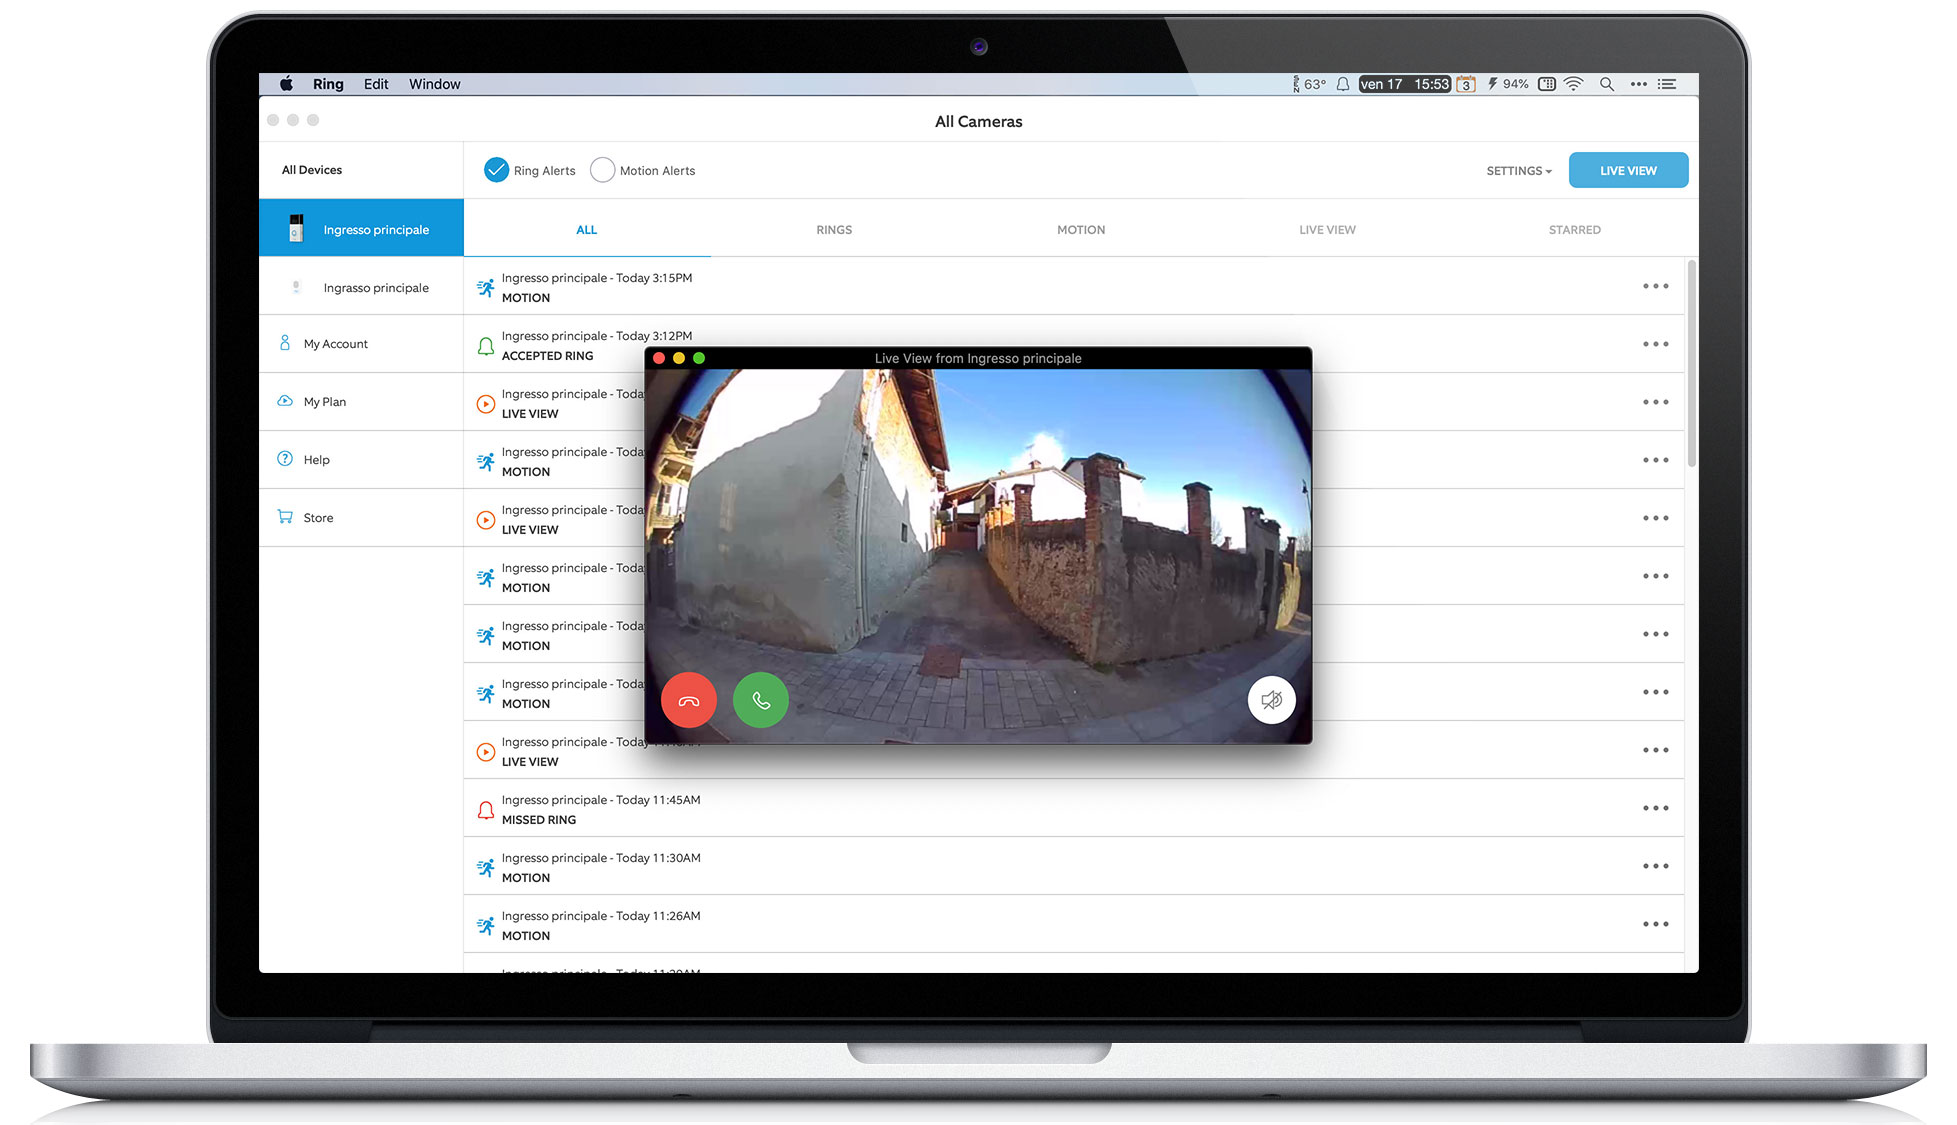Image resolution: width=1957 pixels, height=1125 pixels.
Task: Click the Wi-Fi icon in the menu bar
Action: pyautogui.click(x=1574, y=84)
